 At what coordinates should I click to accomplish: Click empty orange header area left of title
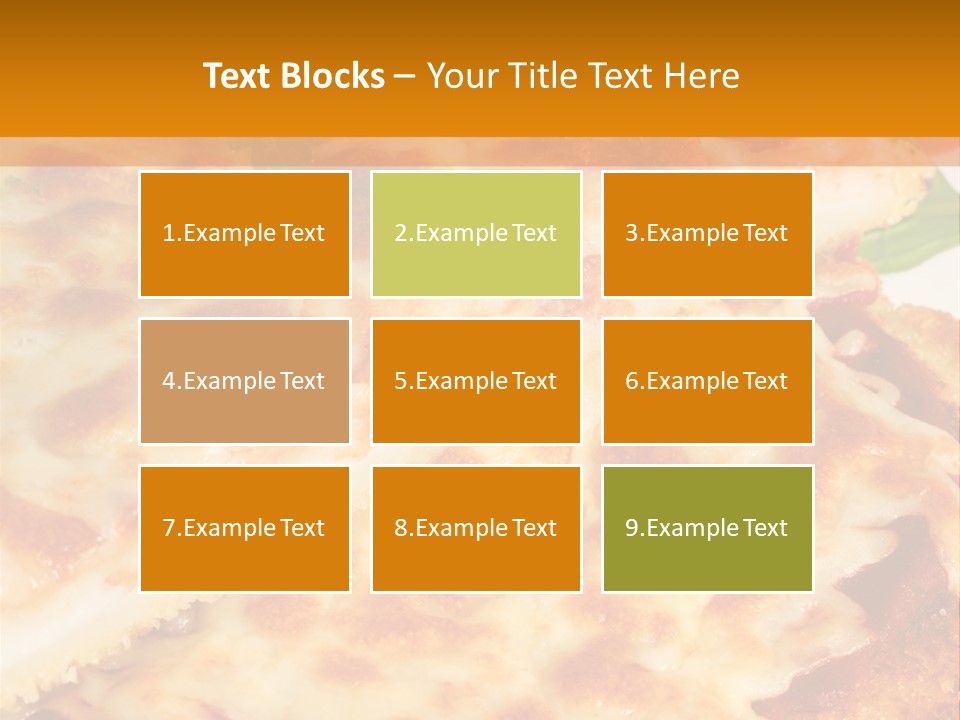(x=90, y=70)
